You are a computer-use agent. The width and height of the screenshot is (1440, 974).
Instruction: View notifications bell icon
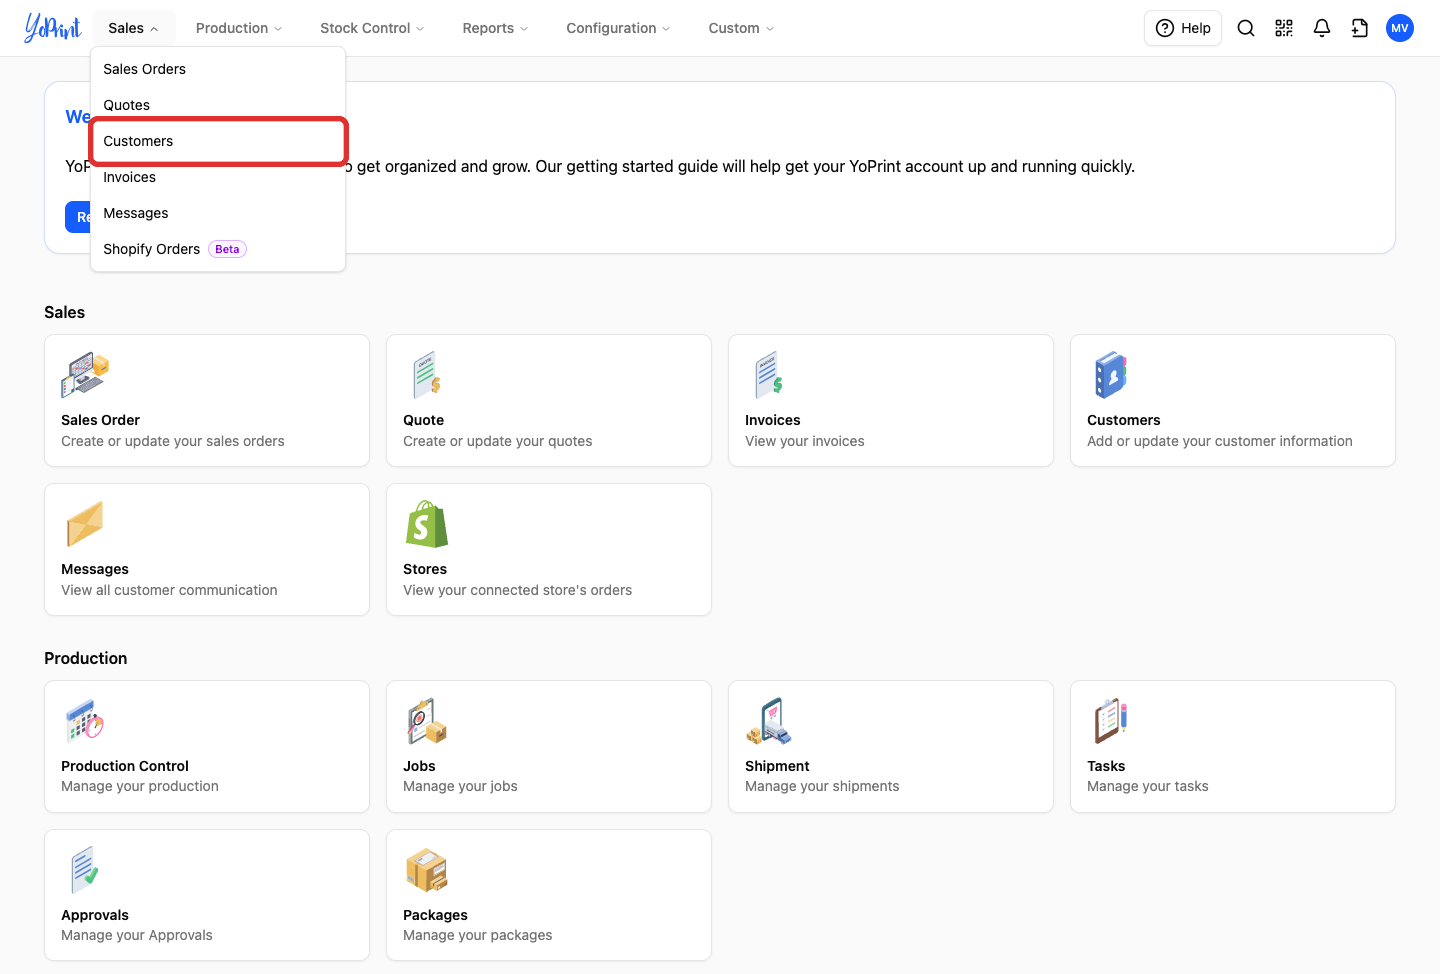(1322, 28)
